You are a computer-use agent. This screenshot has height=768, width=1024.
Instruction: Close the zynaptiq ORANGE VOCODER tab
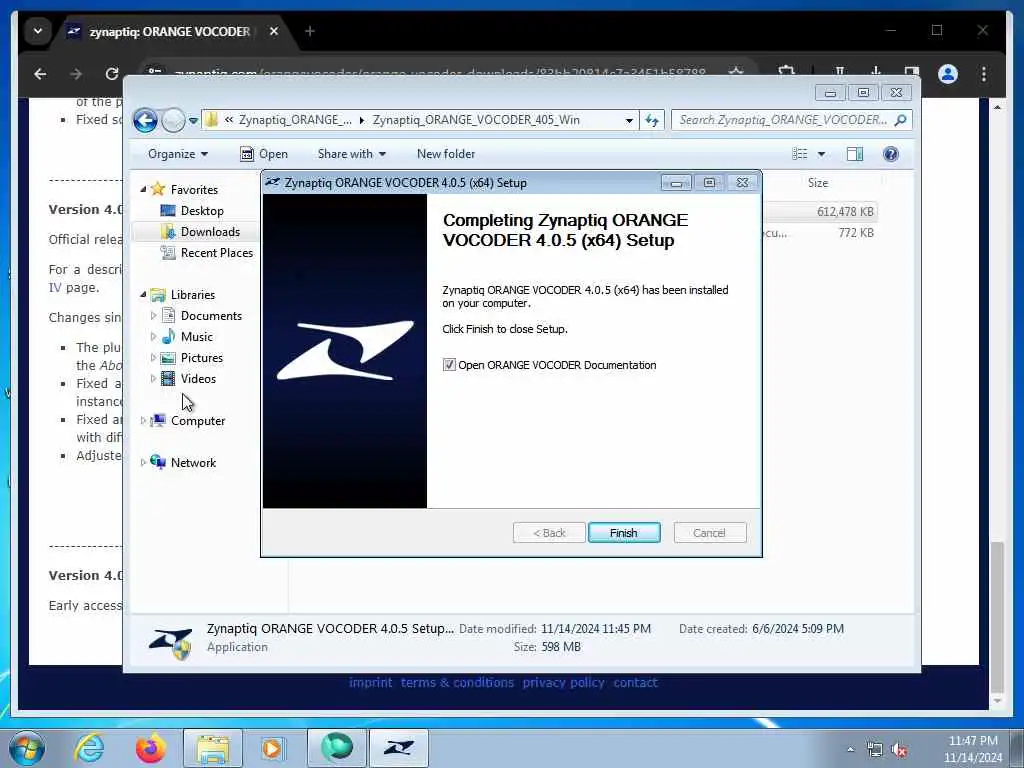point(274,31)
